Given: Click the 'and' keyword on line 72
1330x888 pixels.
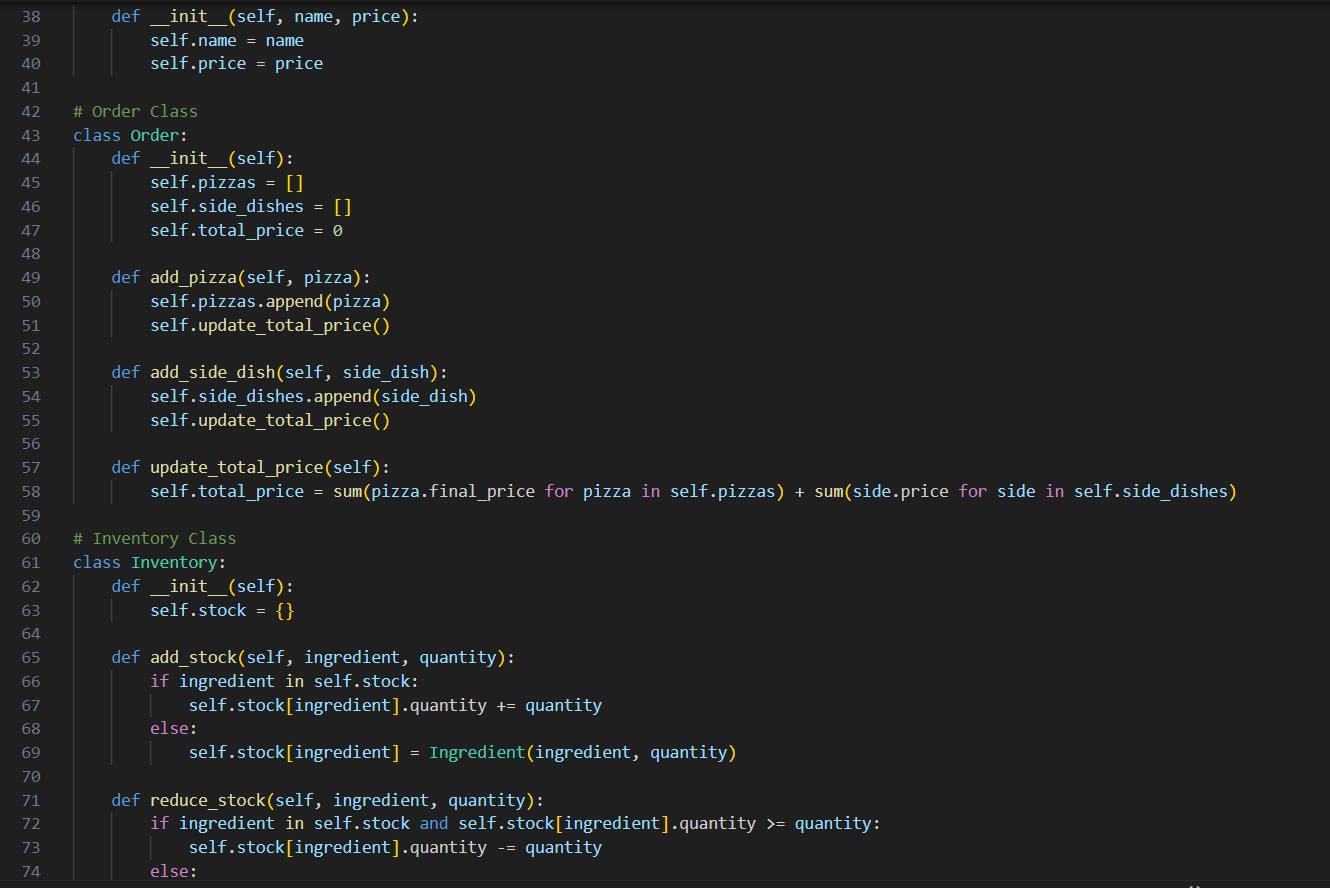Looking at the screenshot, I should (434, 823).
